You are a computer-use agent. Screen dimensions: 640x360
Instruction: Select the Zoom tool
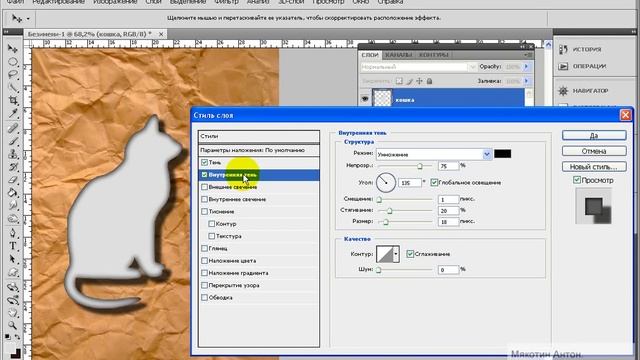click(13, 325)
